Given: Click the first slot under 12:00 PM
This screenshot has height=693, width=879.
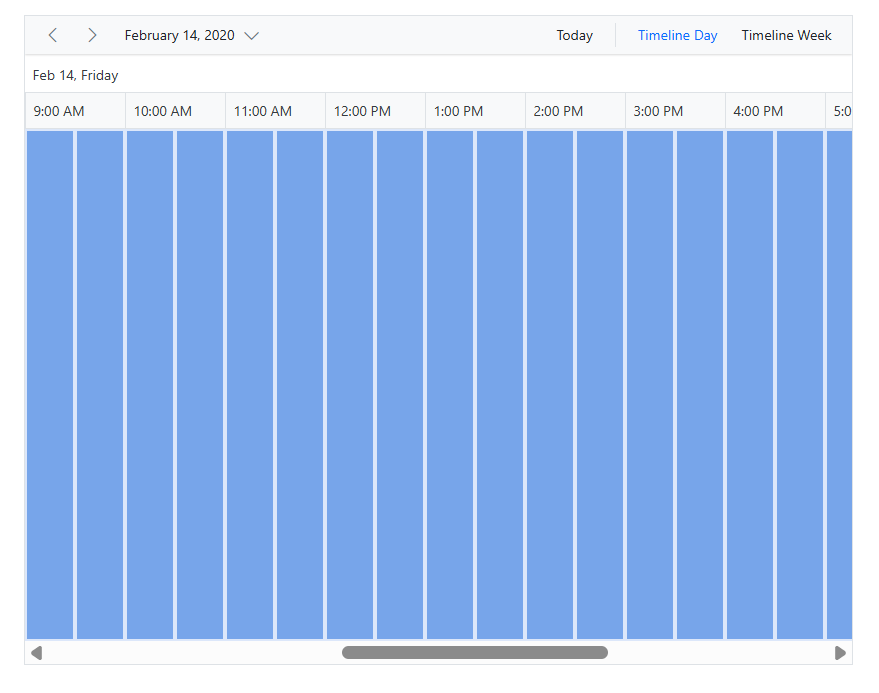Looking at the screenshot, I should [x=350, y=385].
